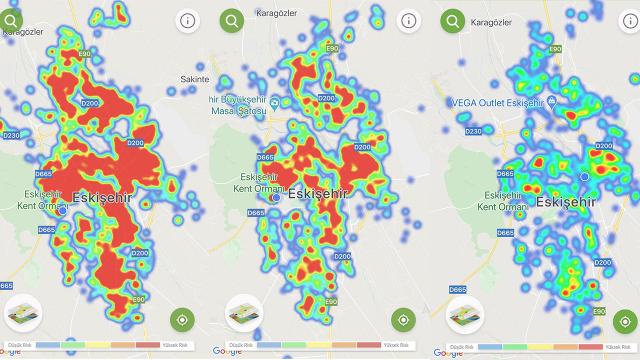Change map layer on the rightmost map
Viewport: 640px width, 360px height.
(465, 314)
